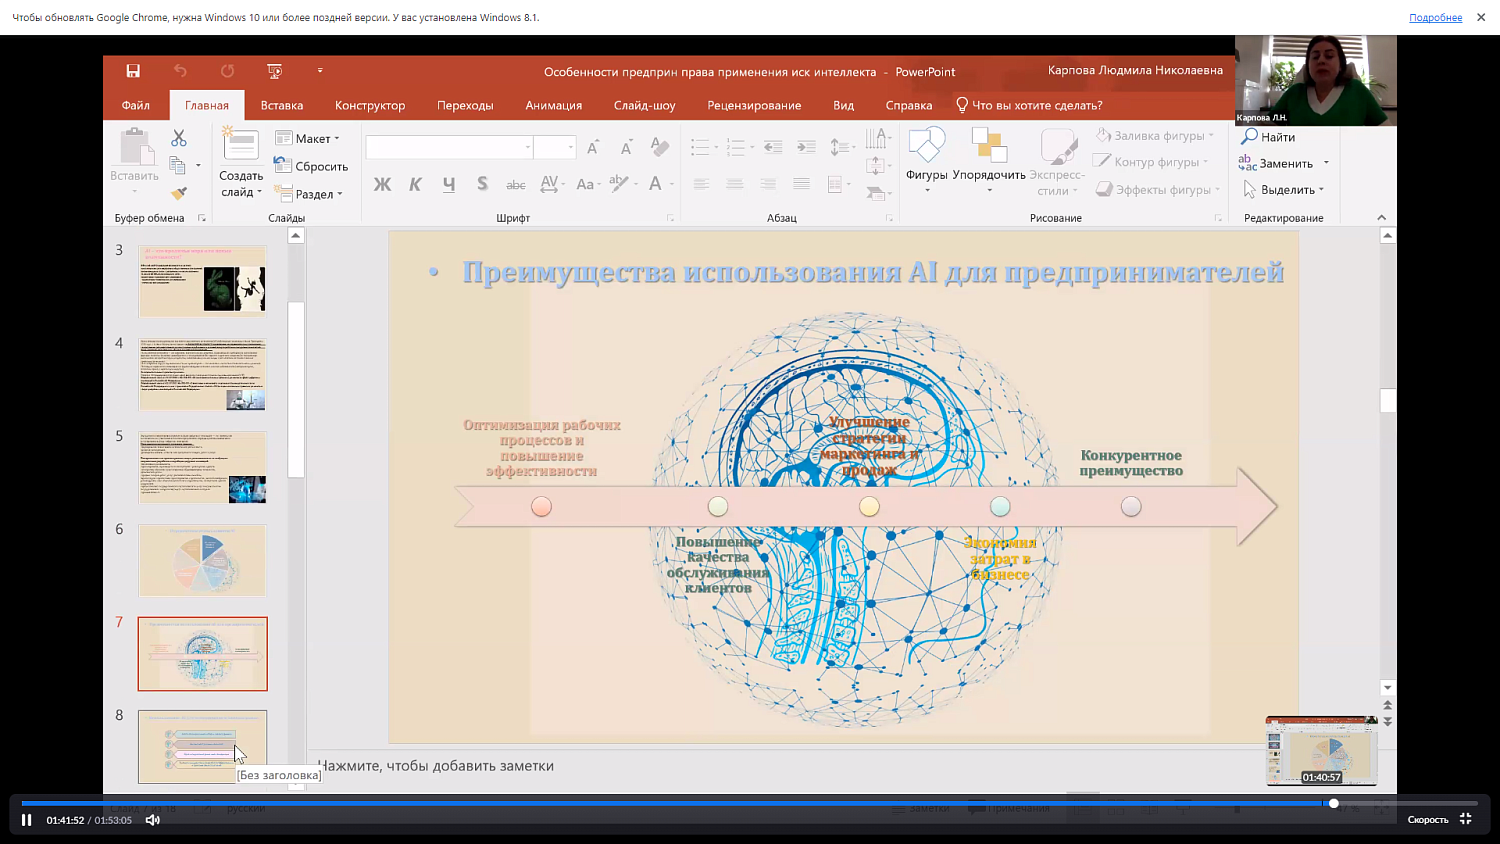Click the Создать слайд button
Image resolution: width=1500 pixels, height=844 pixels.
pos(240,160)
